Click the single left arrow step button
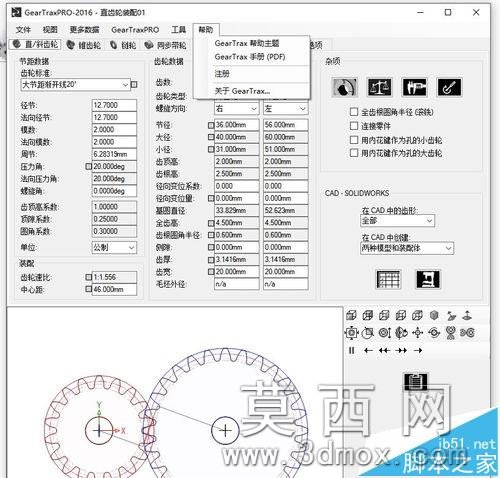This screenshot has width=500, height=478. (x=368, y=350)
